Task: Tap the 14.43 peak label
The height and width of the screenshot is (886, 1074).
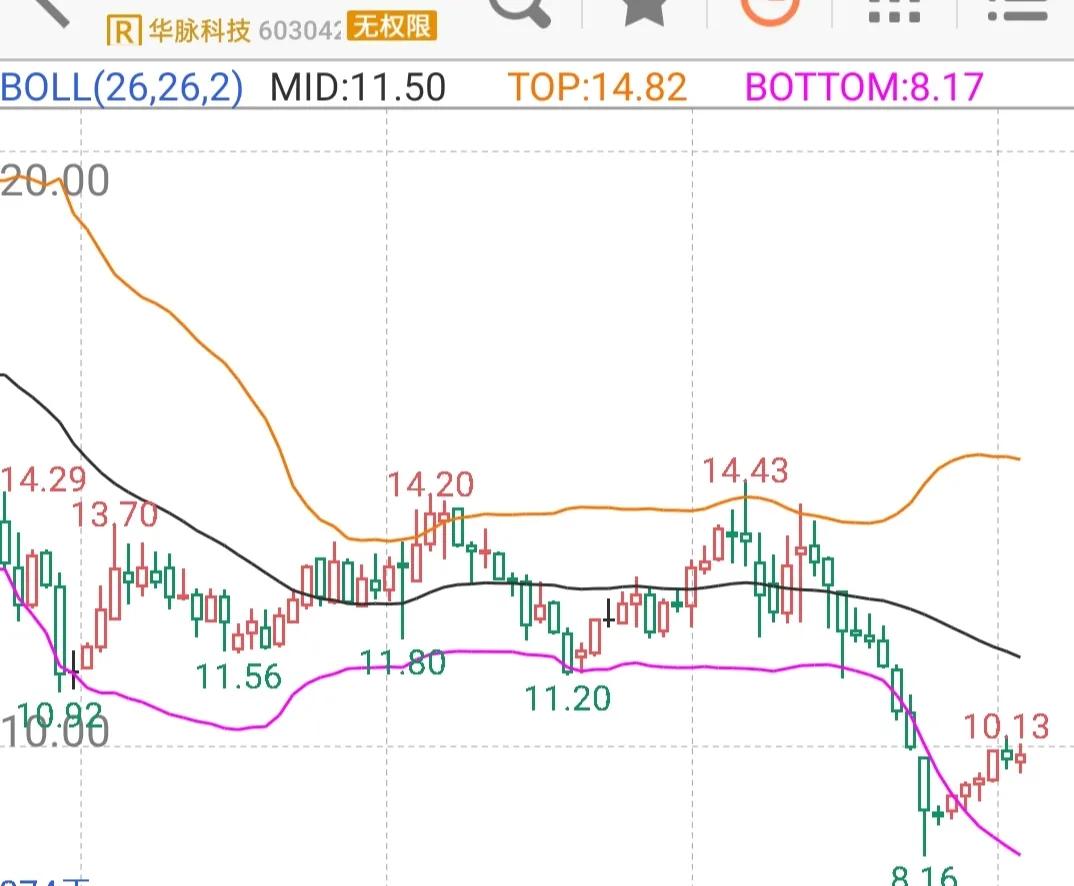Action: pyautogui.click(x=746, y=470)
